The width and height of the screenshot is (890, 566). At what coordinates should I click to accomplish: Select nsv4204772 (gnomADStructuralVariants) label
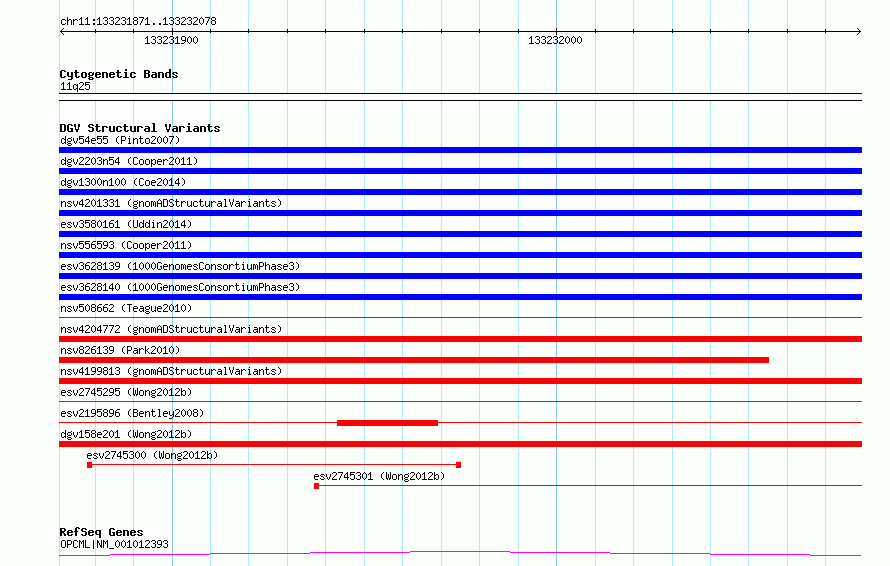(x=171, y=329)
